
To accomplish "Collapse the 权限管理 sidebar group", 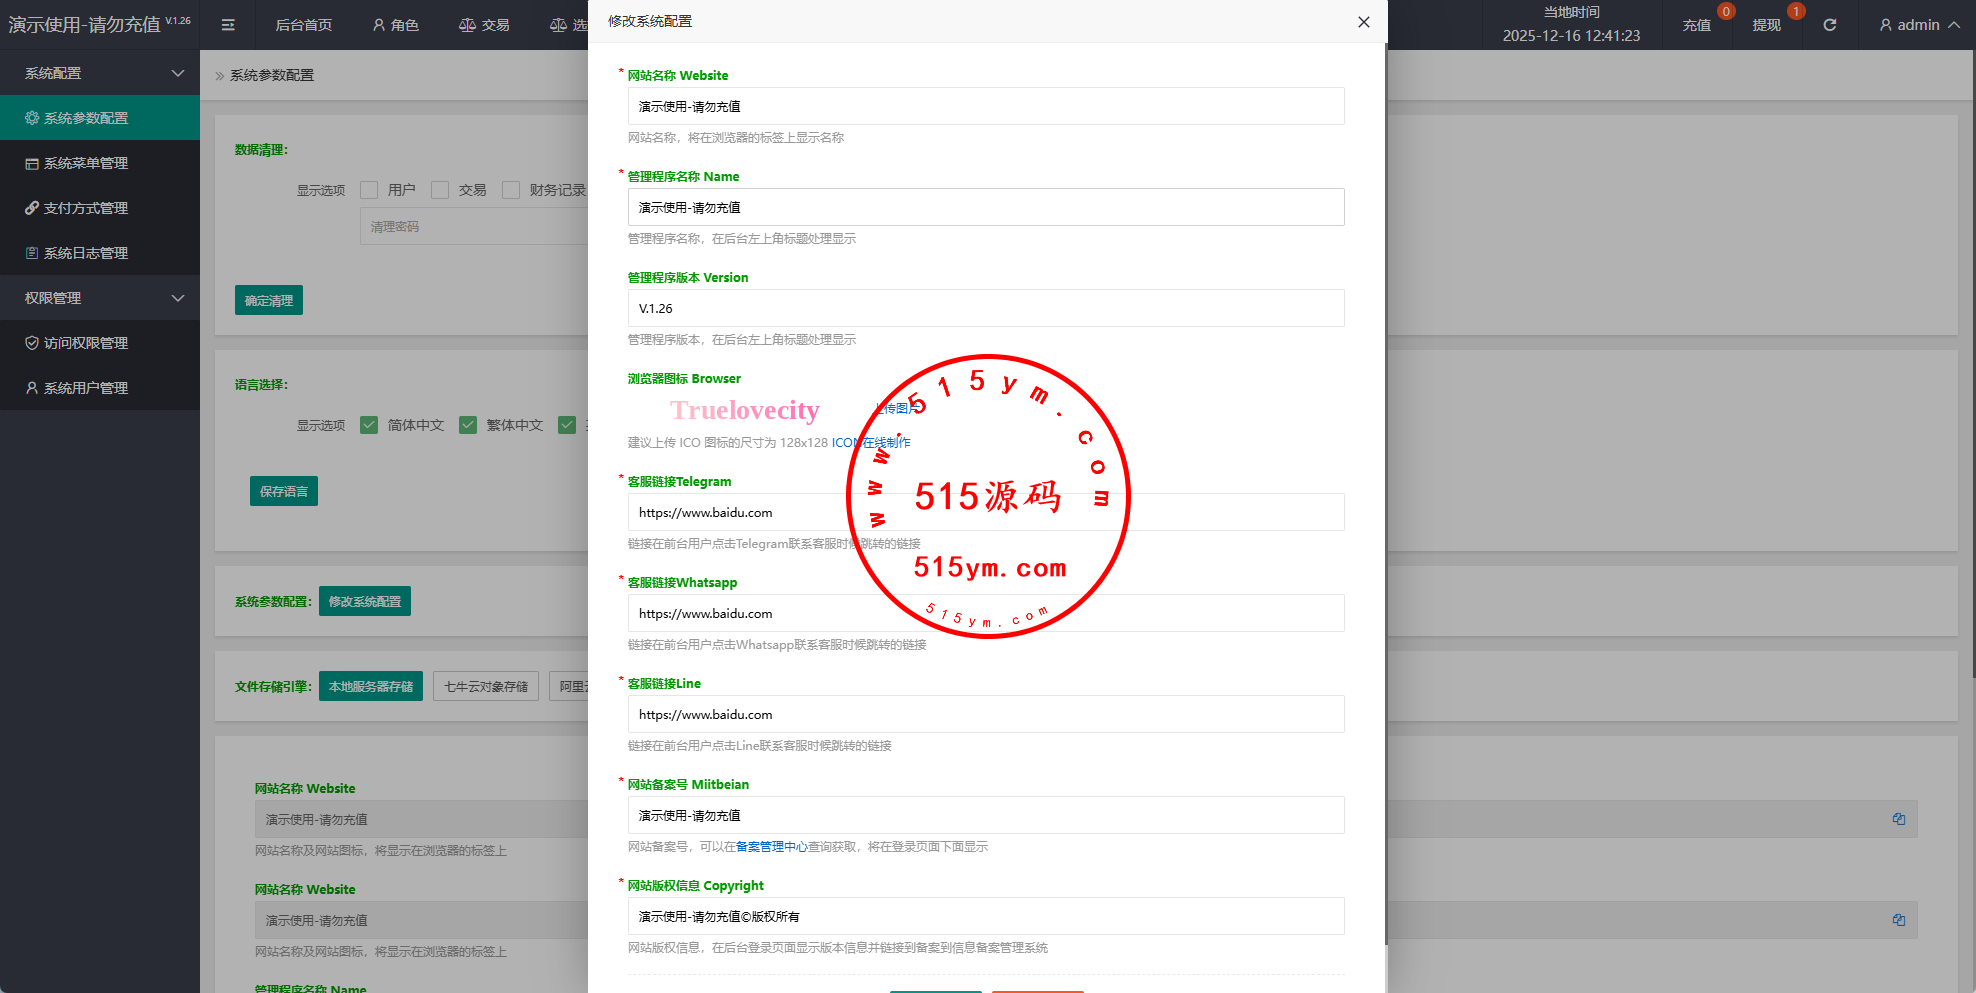I will click(x=100, y=298).
